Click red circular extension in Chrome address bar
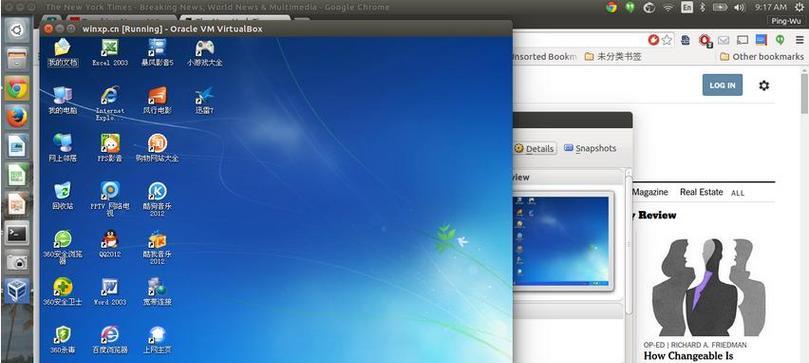Image resolution: width=809 pixels, height=363 pixels. coord(654,40)
